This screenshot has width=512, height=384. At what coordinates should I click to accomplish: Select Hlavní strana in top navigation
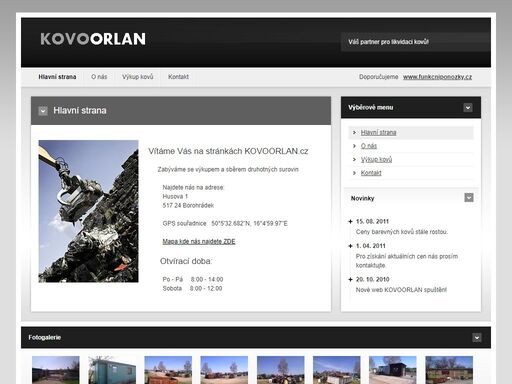pos(57,77)
